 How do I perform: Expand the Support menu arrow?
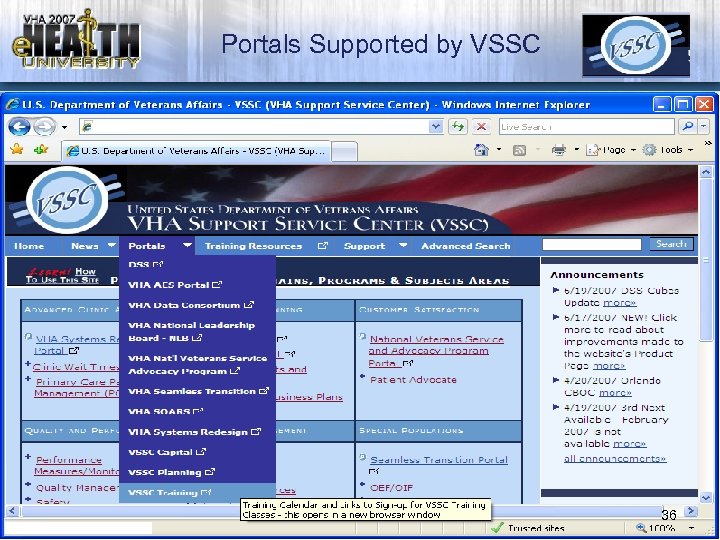point(403,245)
